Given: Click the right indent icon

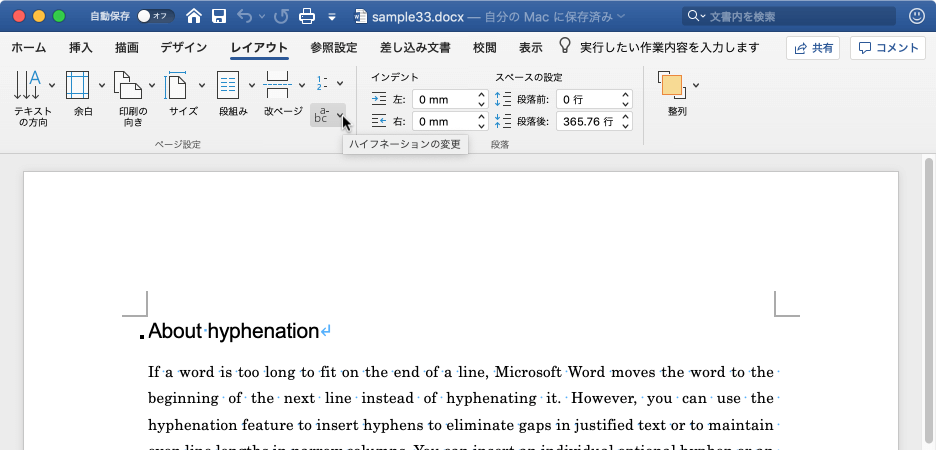Looking at the screenshot, I should pyautogui.click(x=378, y=122).
